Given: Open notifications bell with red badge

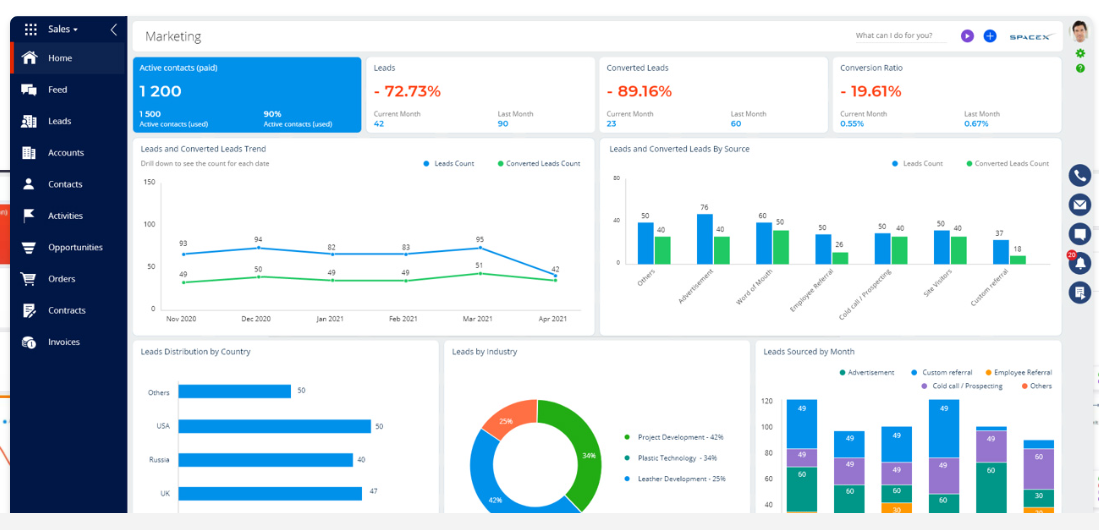Looking at the screenshot, I should [1079, 263].
